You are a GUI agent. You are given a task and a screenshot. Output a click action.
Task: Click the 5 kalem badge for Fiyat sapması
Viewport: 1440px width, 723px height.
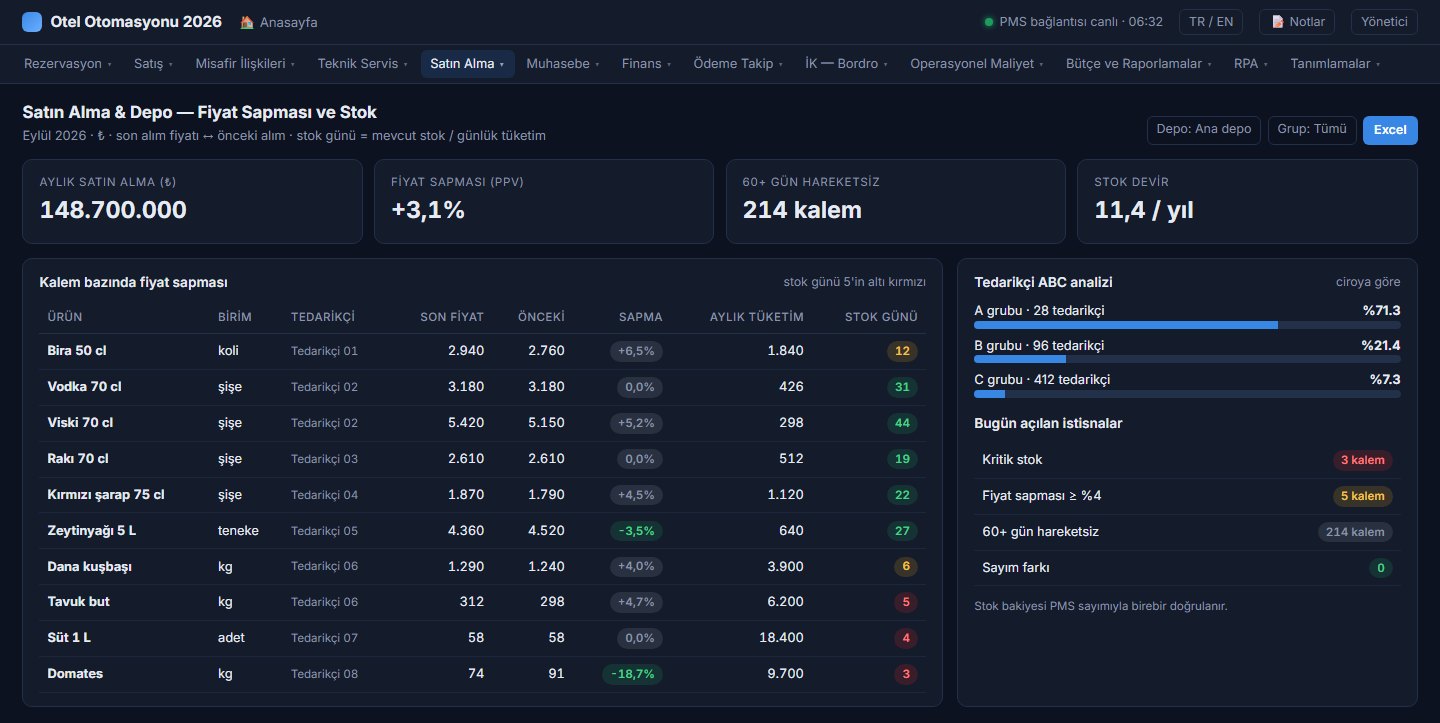pos(1362,496)
